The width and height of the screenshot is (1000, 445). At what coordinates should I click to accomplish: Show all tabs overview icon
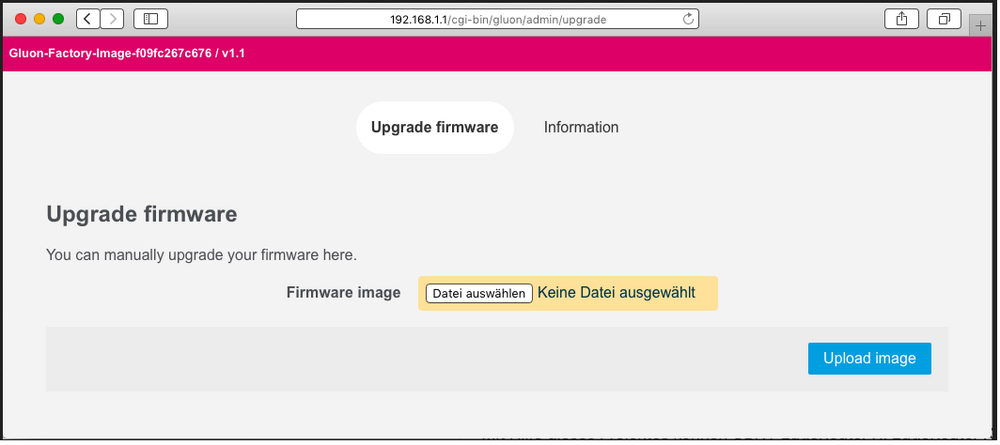(x=944, y=19)
